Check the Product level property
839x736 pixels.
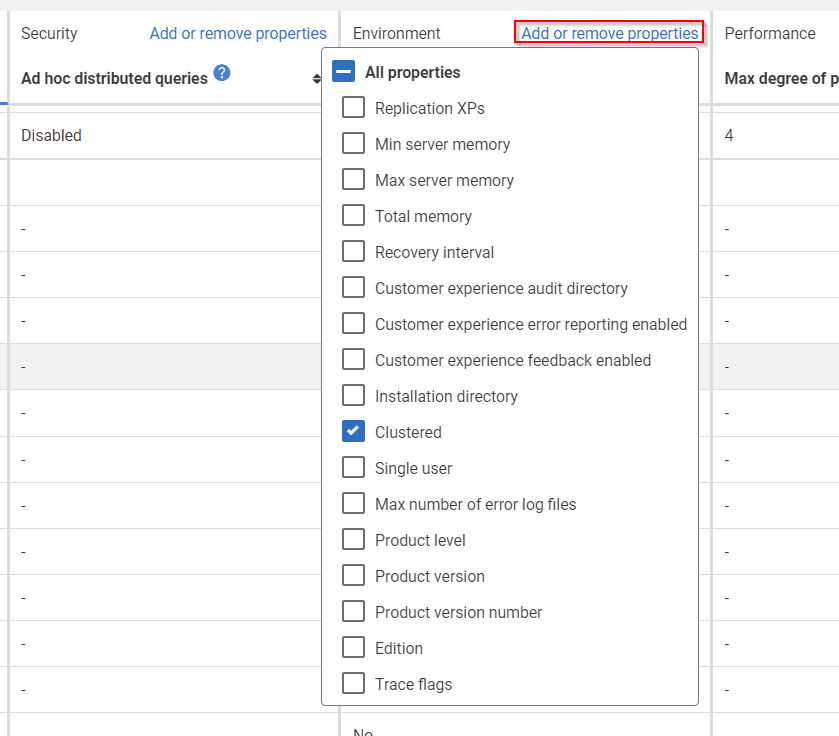pyautogui.click(x=353, y=539)
